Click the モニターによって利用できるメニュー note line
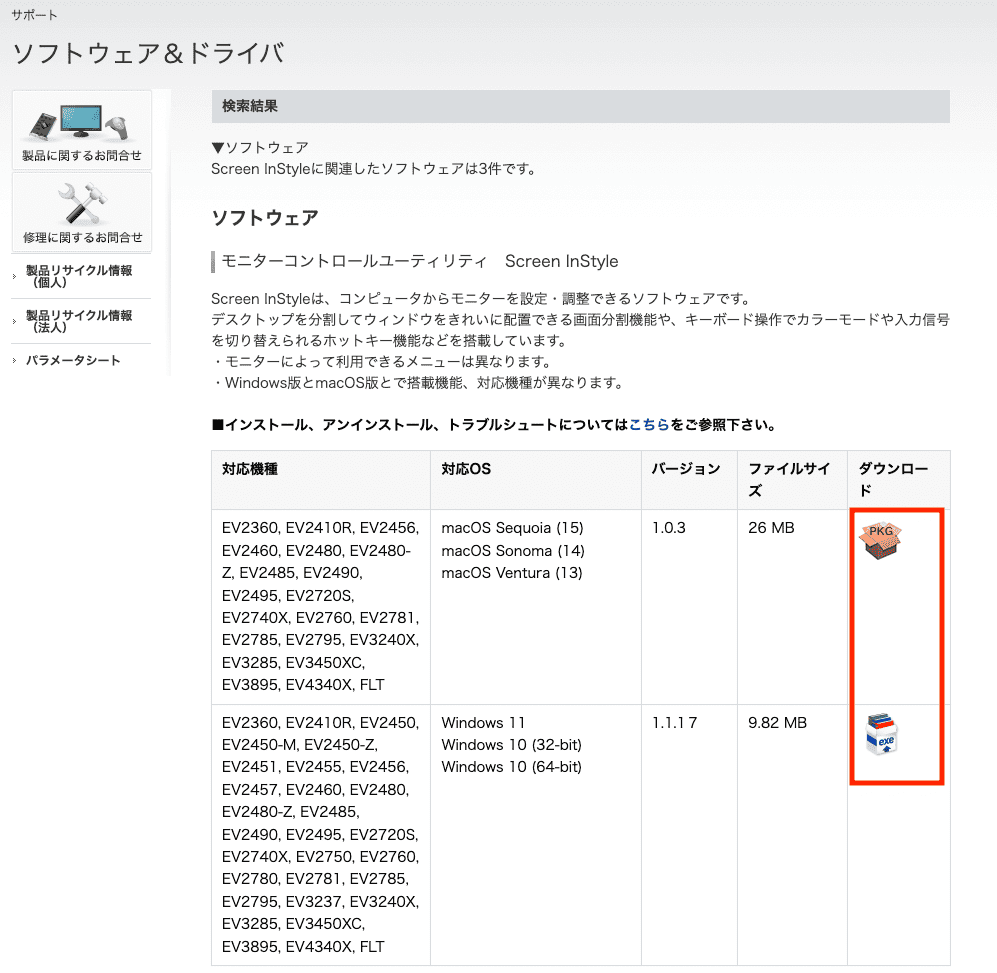This screenshot has height=973, width=997. click(382, 362)
